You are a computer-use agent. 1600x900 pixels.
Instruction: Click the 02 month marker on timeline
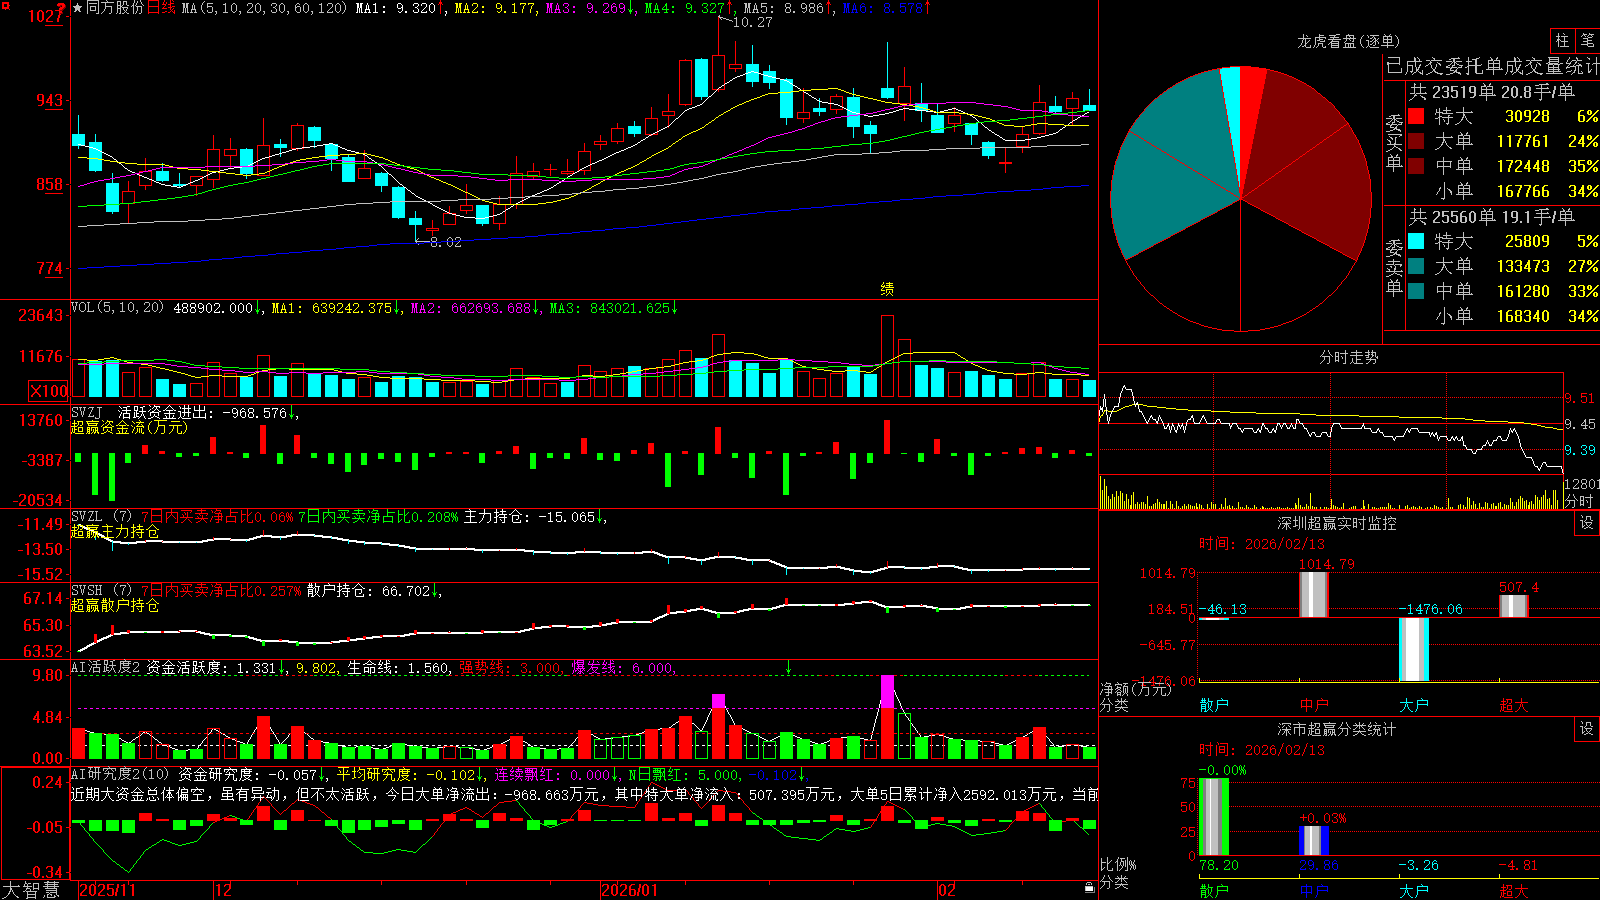point(947,890)
